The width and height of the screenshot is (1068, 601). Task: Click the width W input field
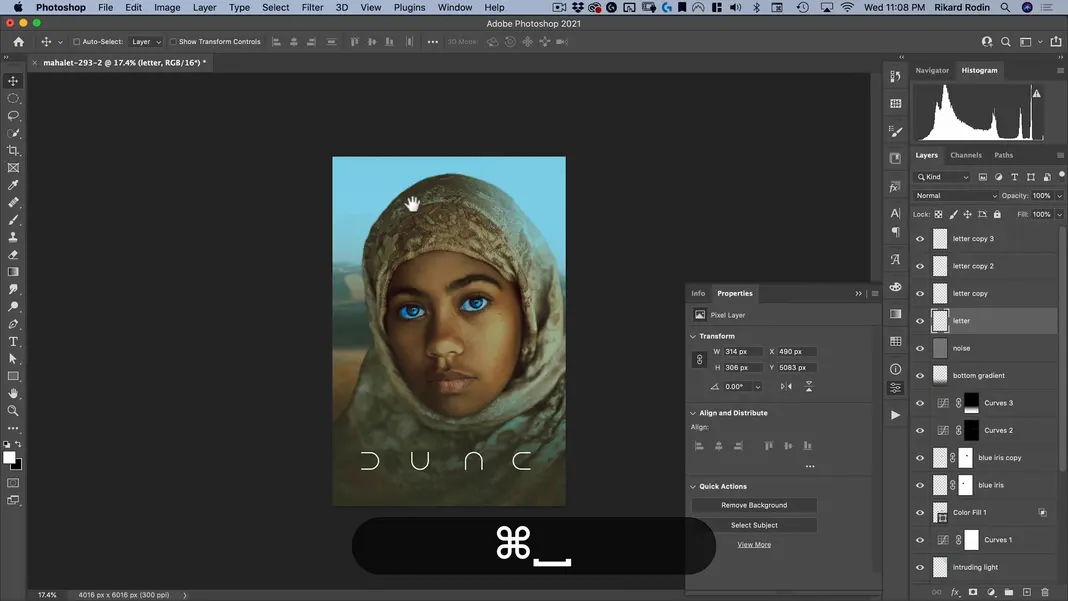point(743,352)
